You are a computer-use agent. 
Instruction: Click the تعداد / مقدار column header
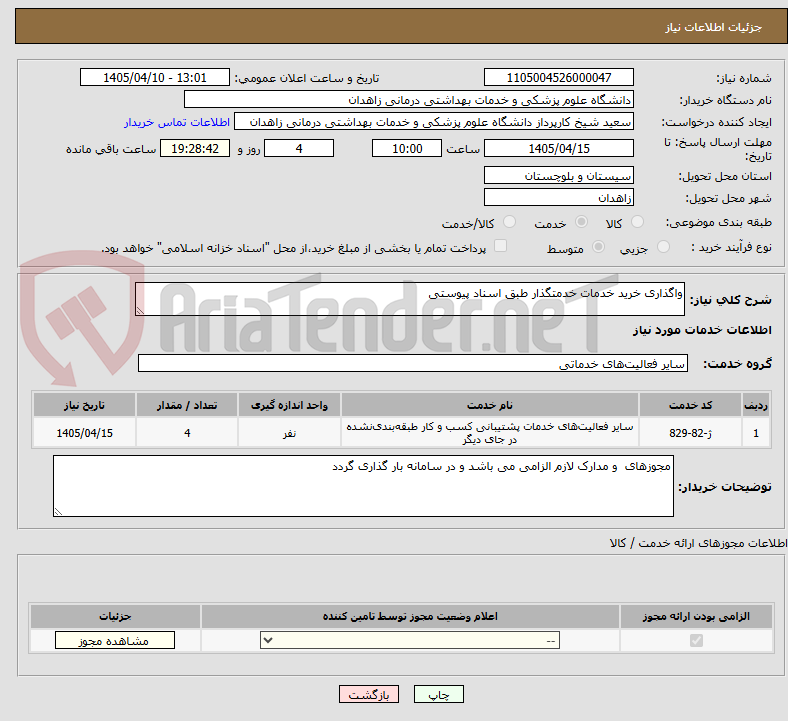point(187,405)
